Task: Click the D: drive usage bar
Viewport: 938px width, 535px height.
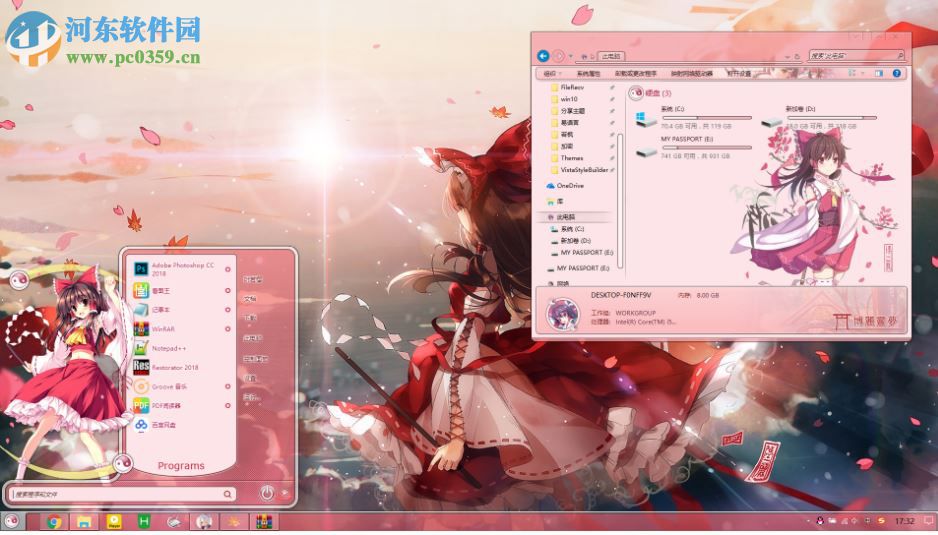Action: 832,118
